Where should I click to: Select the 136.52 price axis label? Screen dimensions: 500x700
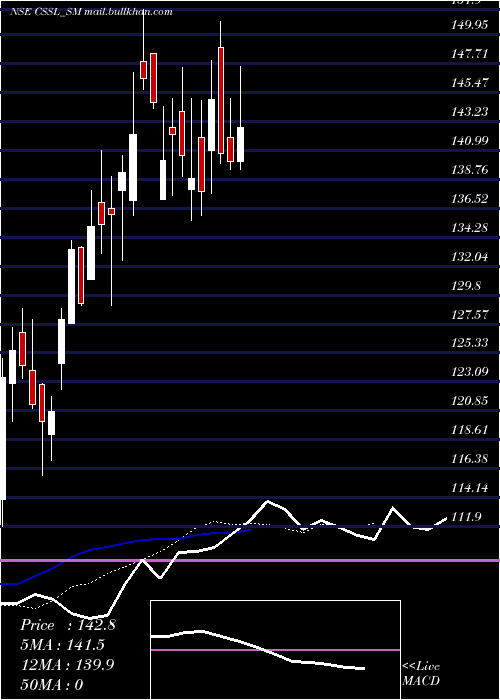pyautogui.click(x=470, y=198)
